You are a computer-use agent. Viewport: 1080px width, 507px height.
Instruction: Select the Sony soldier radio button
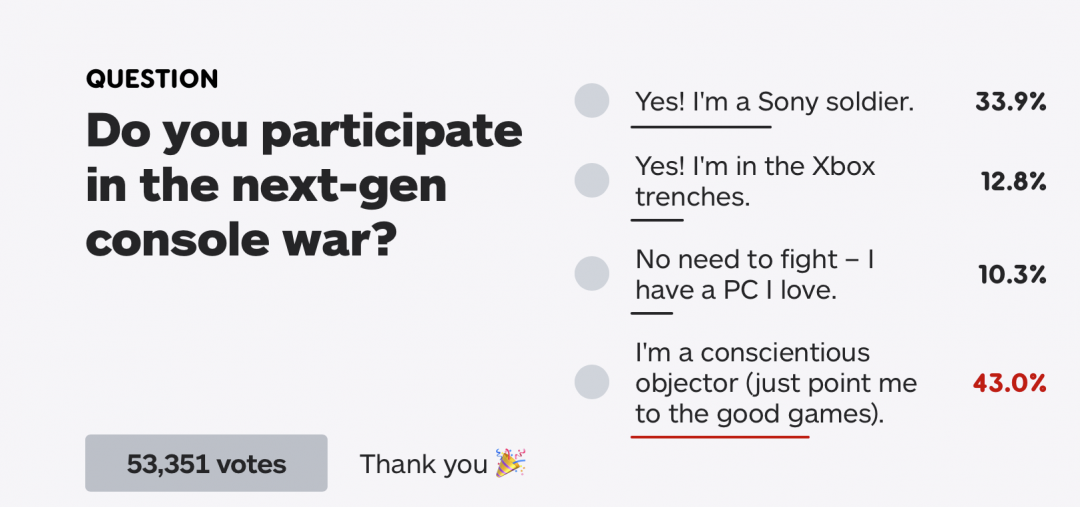click(x=592, y=101)
